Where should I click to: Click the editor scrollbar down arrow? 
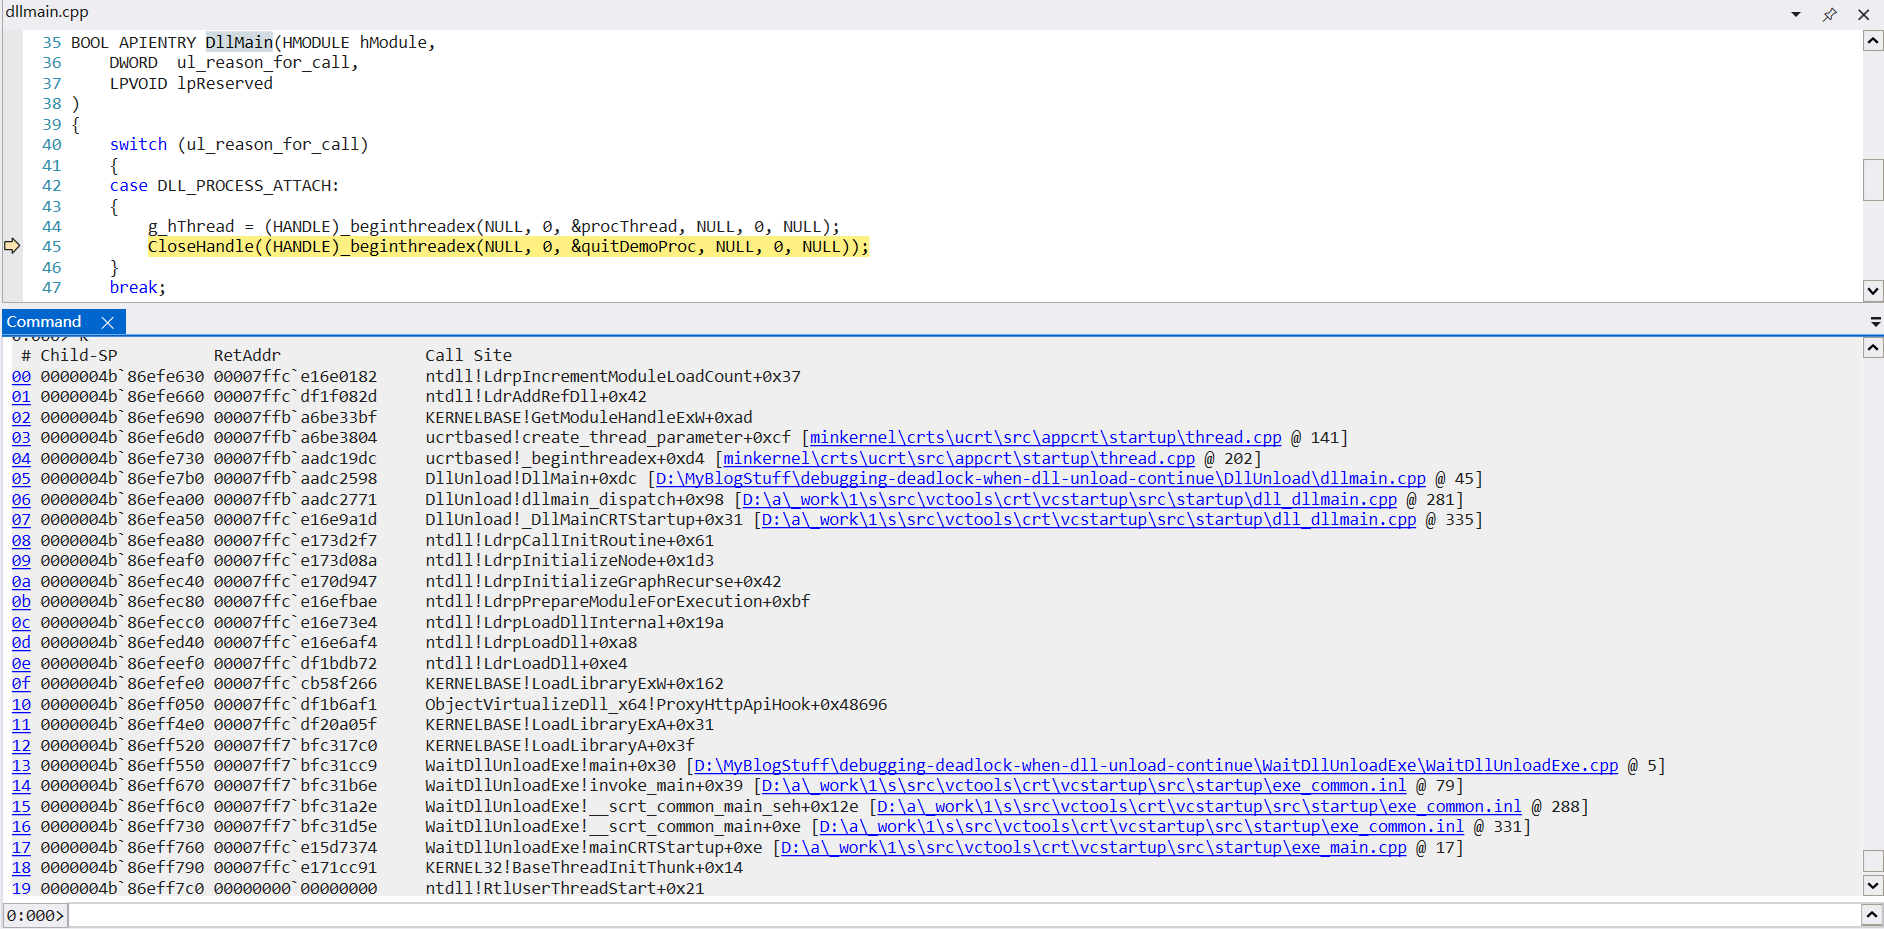[1873, 291]
